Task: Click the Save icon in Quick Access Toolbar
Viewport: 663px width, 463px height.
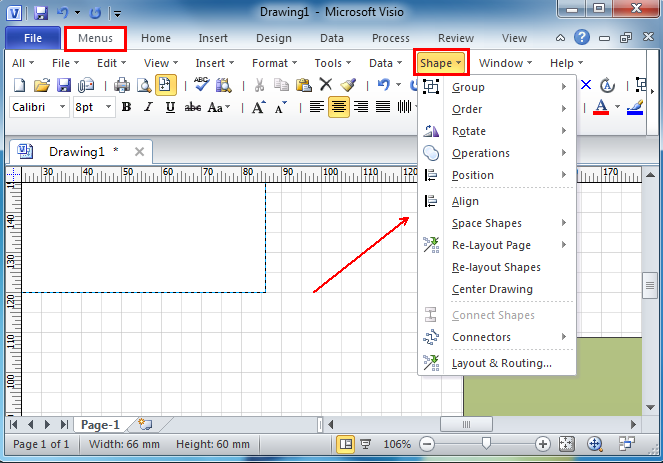Action: [41, 13]
